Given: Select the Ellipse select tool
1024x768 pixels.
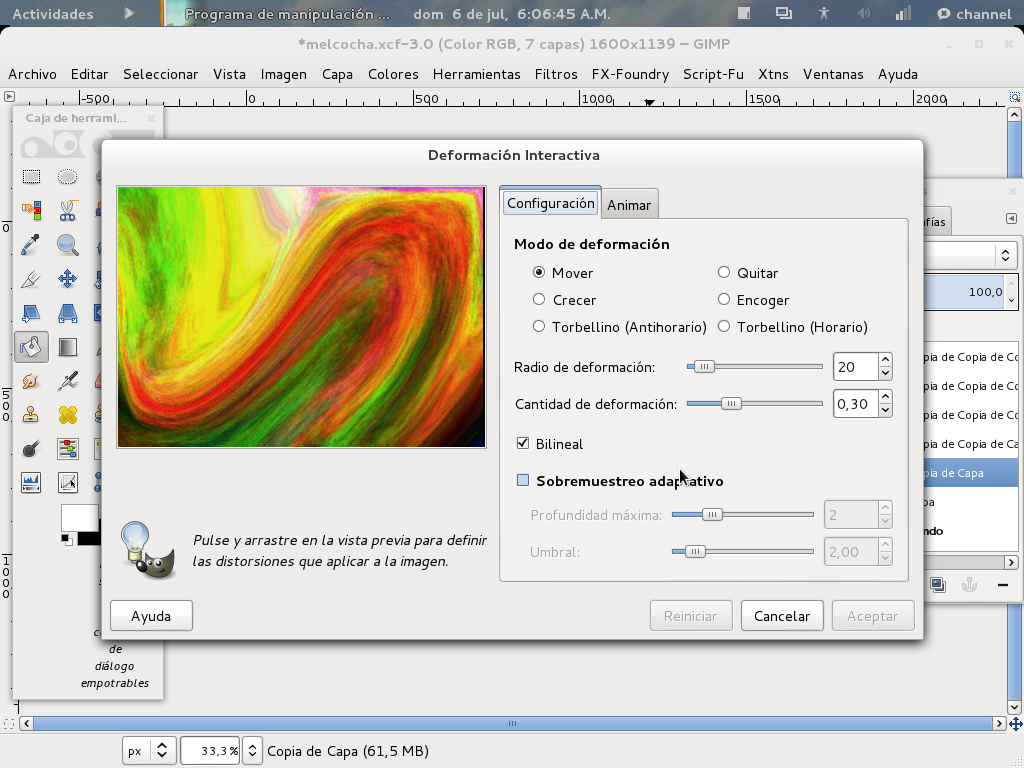Looking at the screenshot, I should tap(66, 176).
